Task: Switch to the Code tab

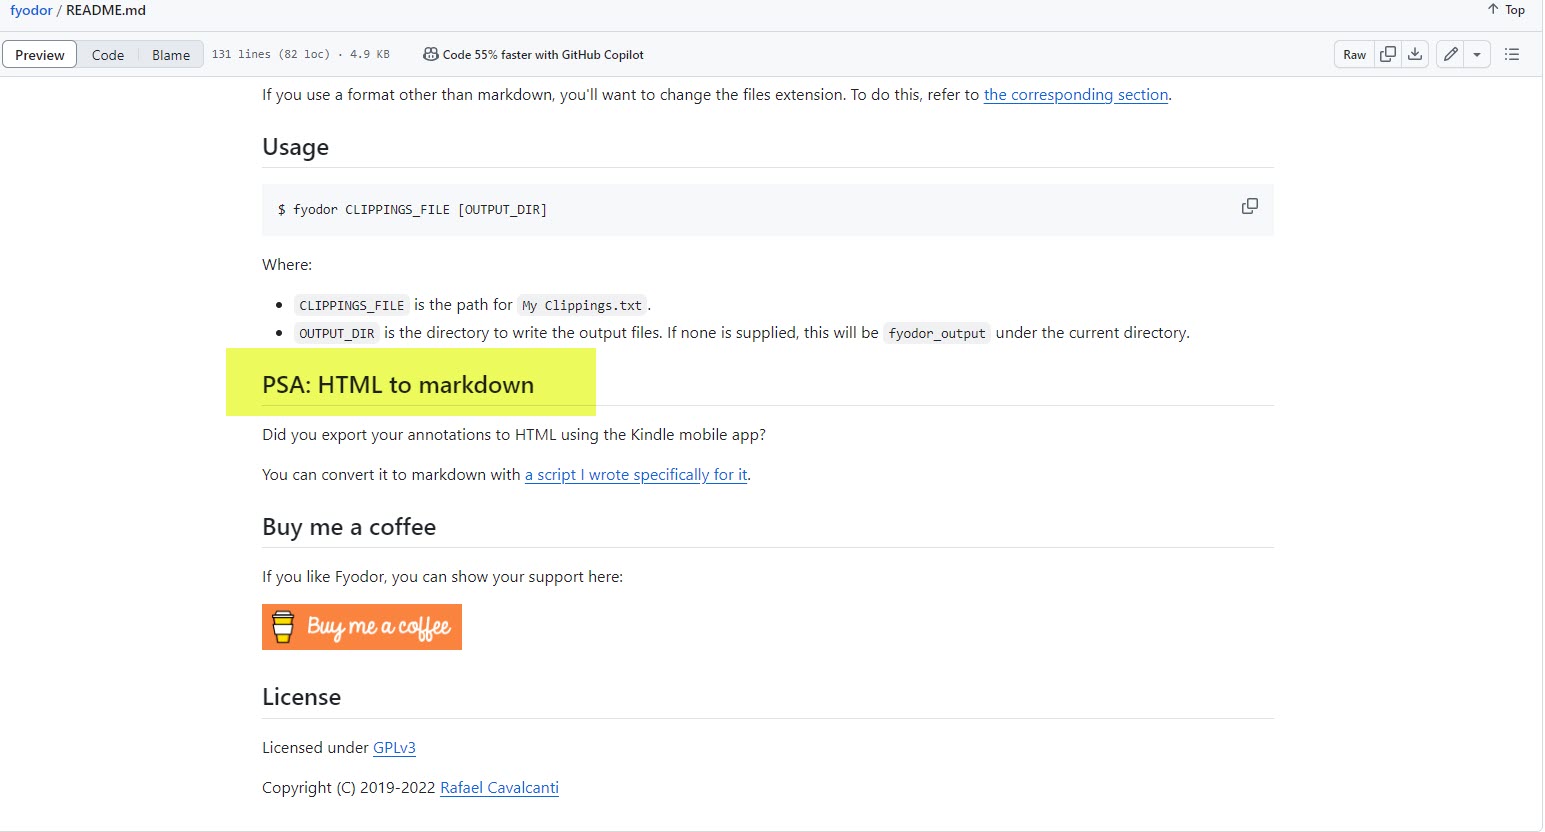Action: [108, 55]
